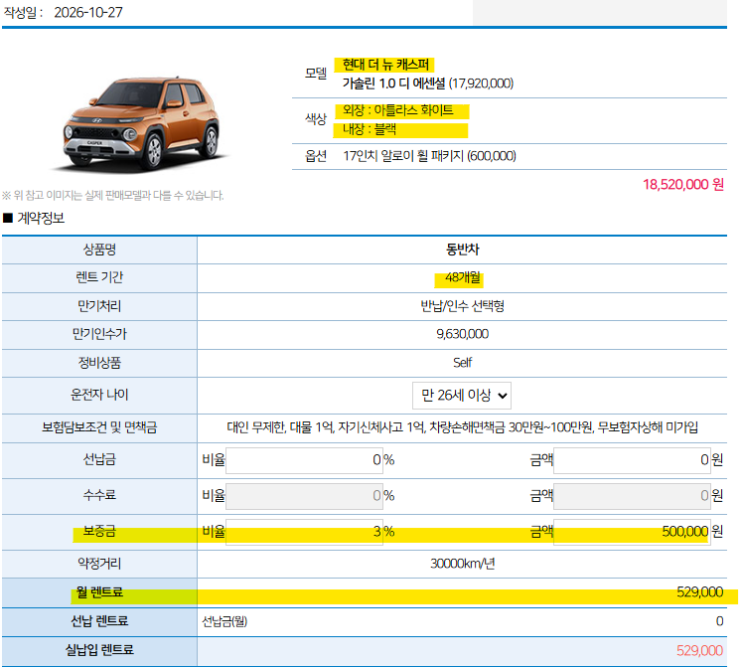
Task: Click the value 반납/인수 선택형
Action: click(x=462, y=306)
